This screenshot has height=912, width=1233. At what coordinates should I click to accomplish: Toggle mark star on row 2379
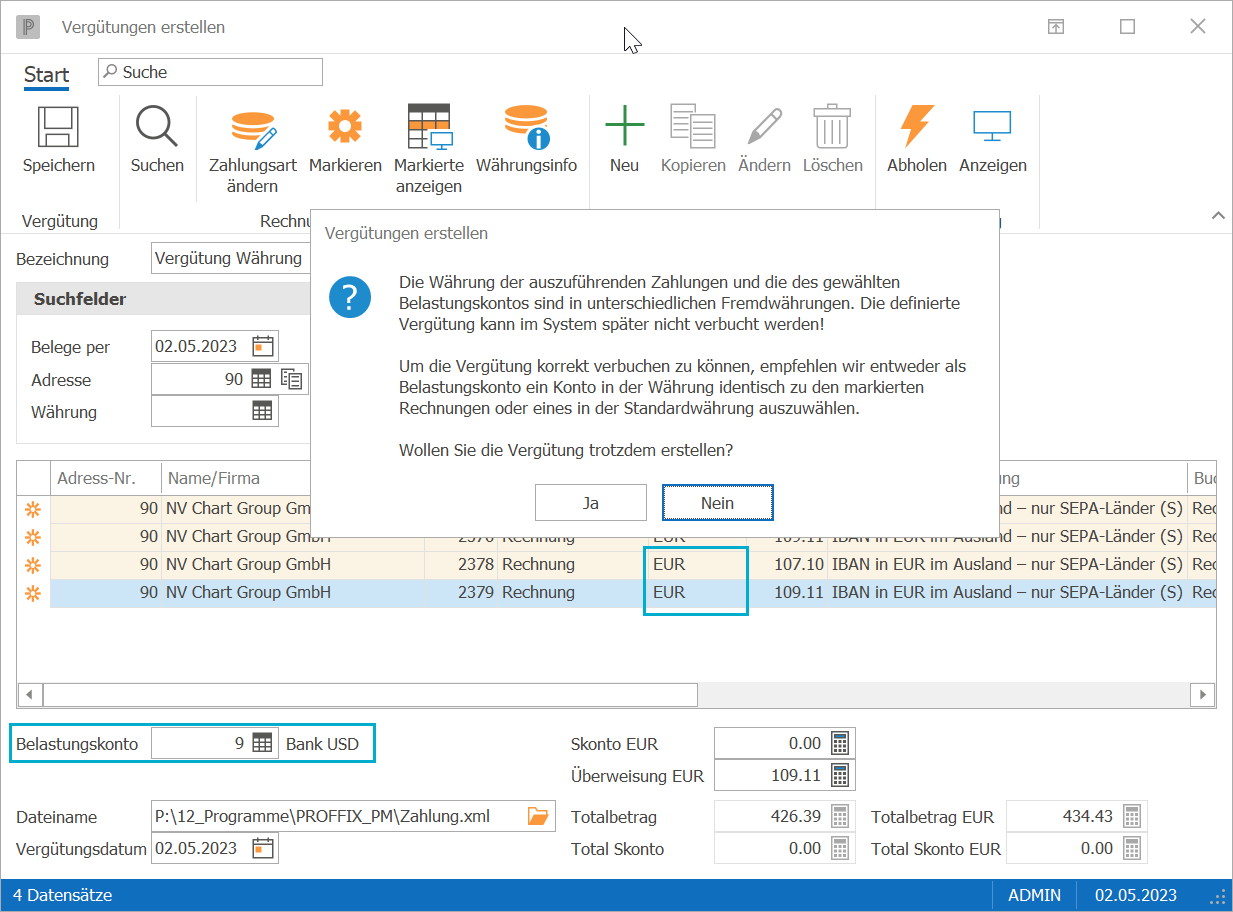point(33,593)
